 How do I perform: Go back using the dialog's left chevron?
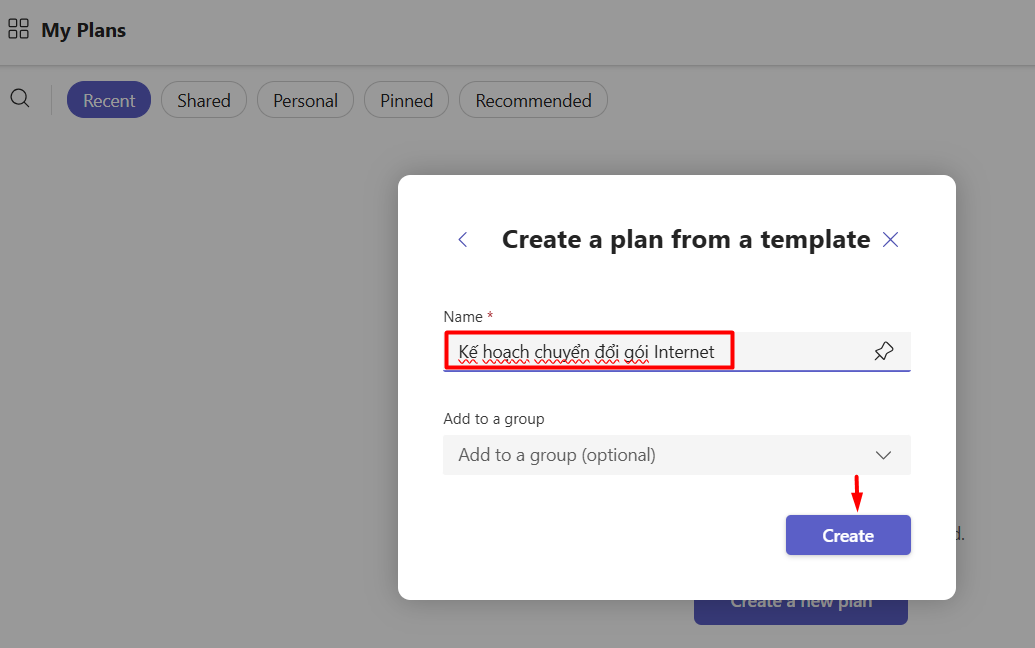click(462, 239)
